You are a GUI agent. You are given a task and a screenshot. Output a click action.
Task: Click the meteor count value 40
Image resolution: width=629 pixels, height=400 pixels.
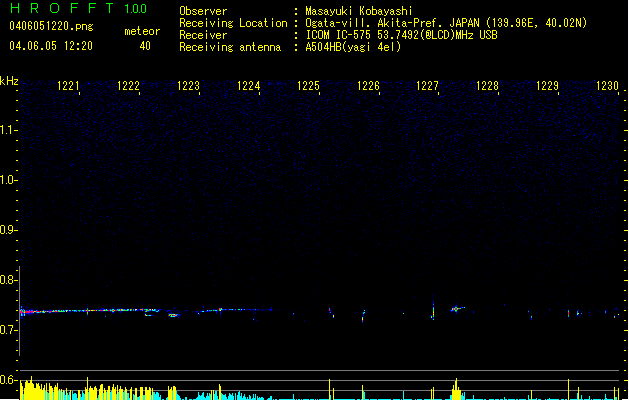[145, 46]
